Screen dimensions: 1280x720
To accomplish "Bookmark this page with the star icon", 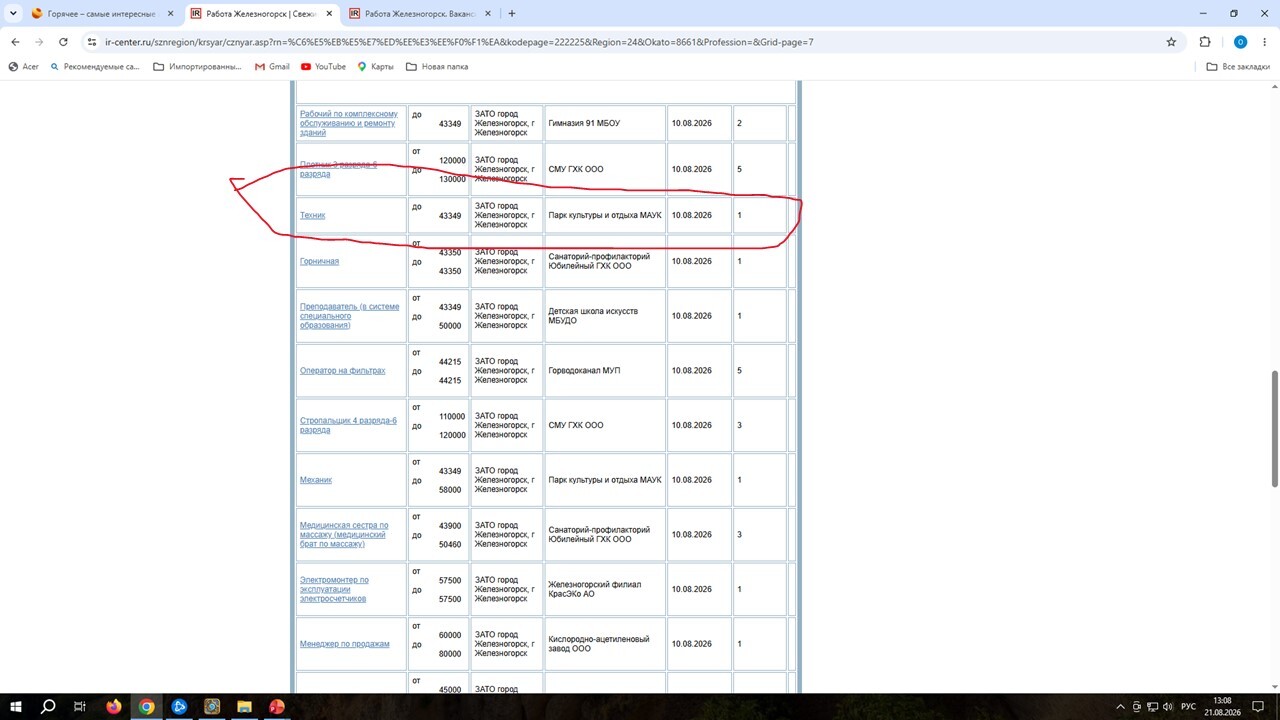I will point(1171,42).
